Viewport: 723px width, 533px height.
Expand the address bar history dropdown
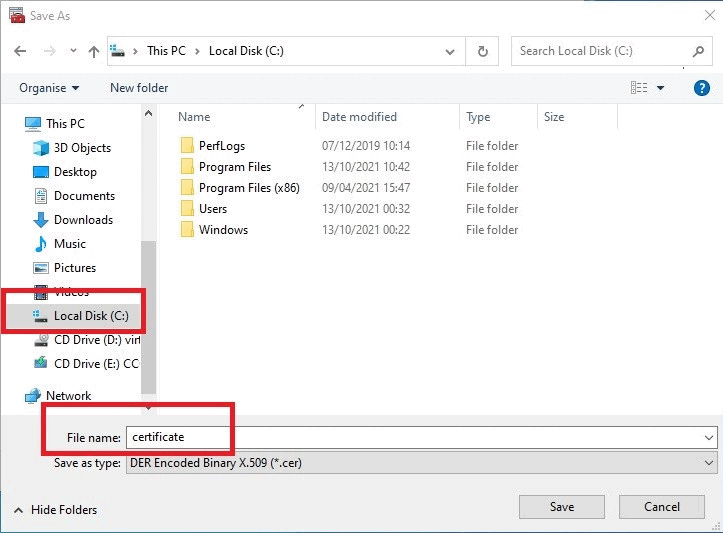(x=450, y=52)
